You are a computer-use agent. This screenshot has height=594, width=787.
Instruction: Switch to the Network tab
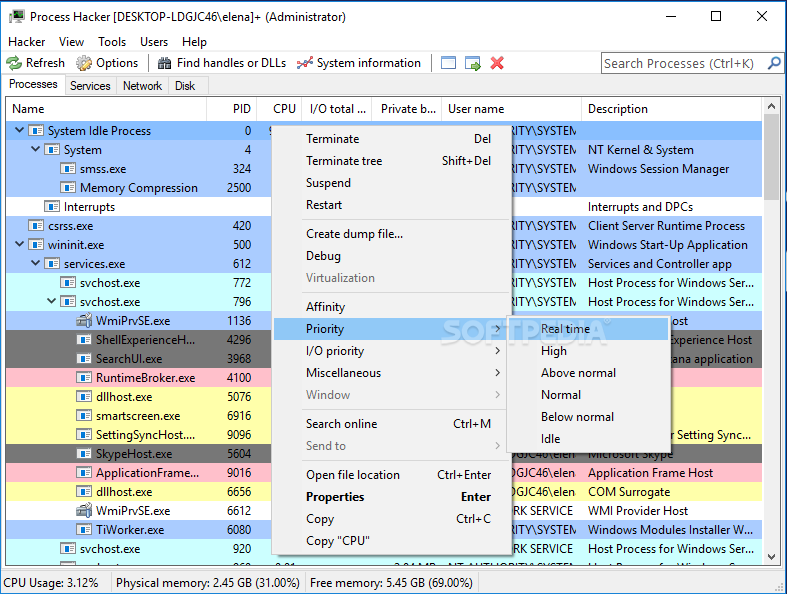143,86
